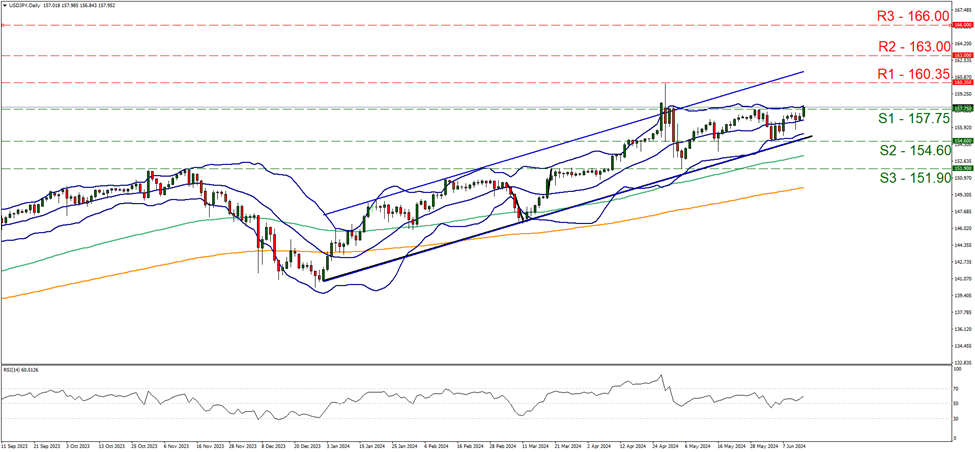Click the red 166.000 price tag on axis
This screenshot has height=452, width=975.
[x=960, y=26]
